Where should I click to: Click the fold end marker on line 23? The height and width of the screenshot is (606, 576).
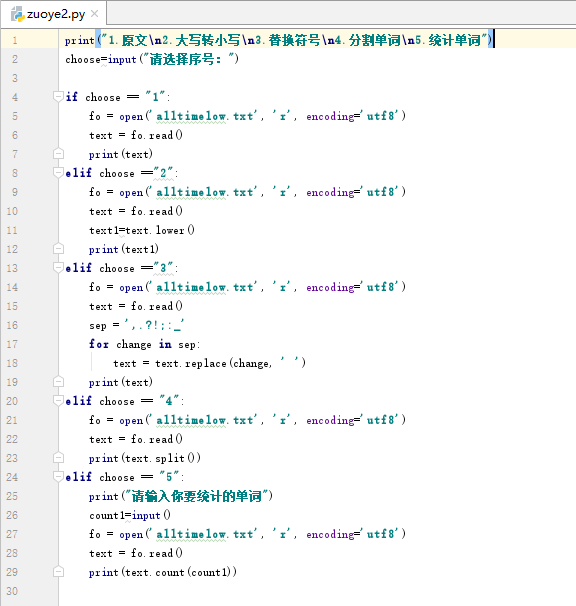click(58, 458)
